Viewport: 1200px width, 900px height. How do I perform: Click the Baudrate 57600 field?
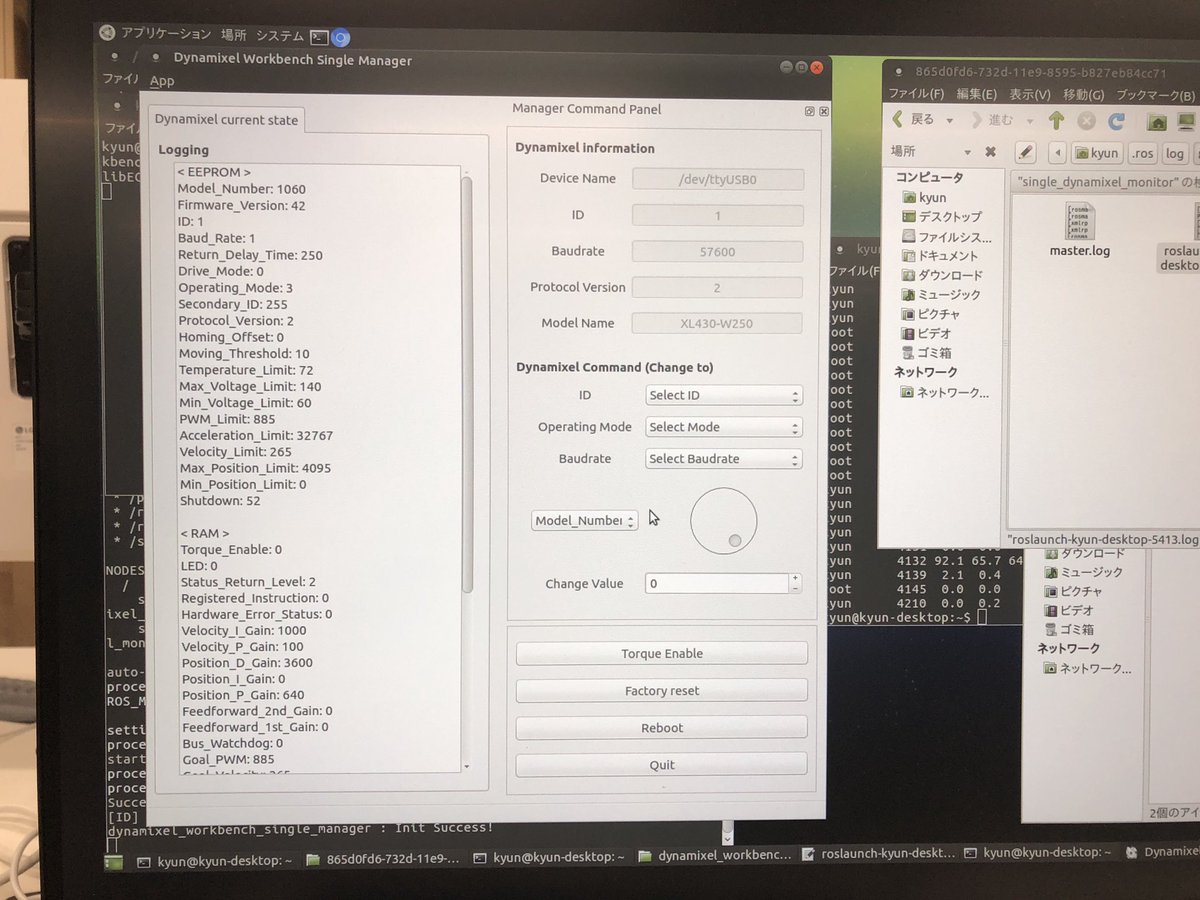coord(718,251)
